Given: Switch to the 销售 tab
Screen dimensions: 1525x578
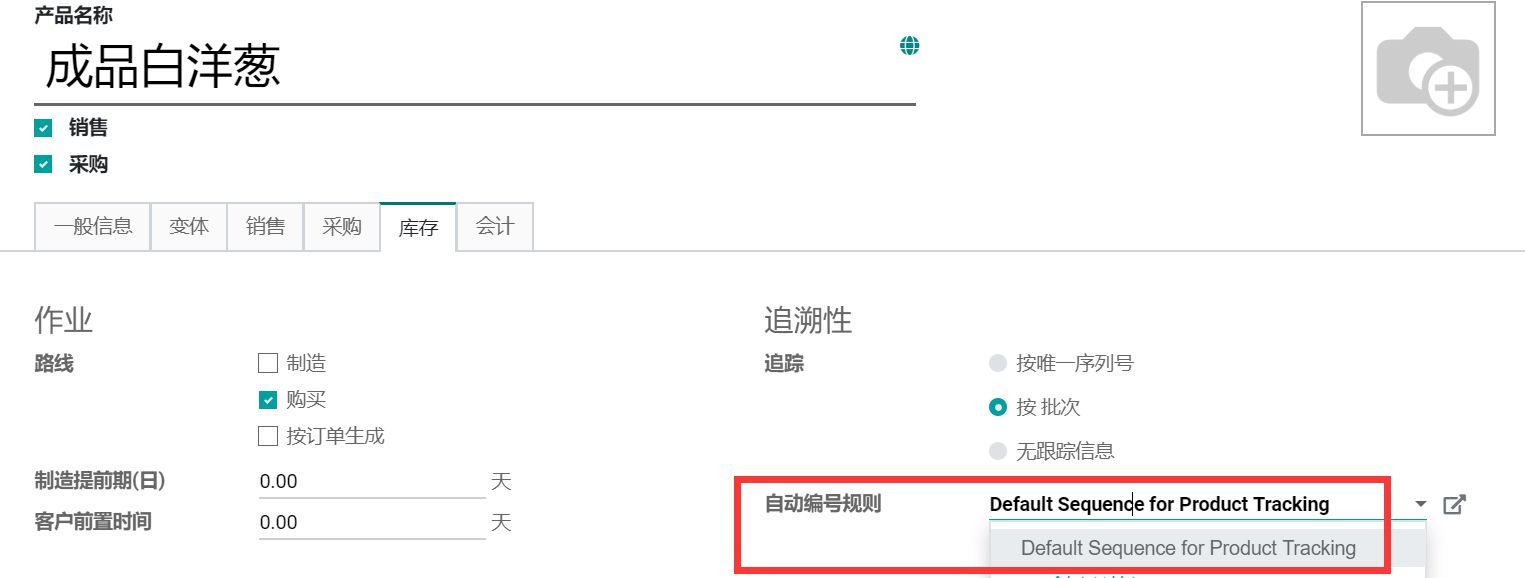Looking at the screenshot, I should pos(266,227).
